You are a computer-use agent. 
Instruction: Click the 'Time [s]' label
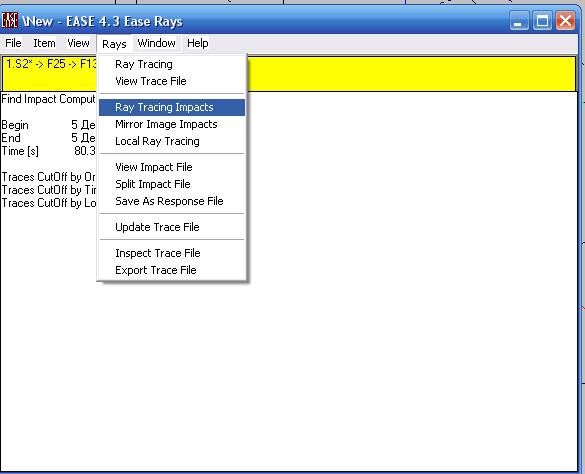pos(20,151)
